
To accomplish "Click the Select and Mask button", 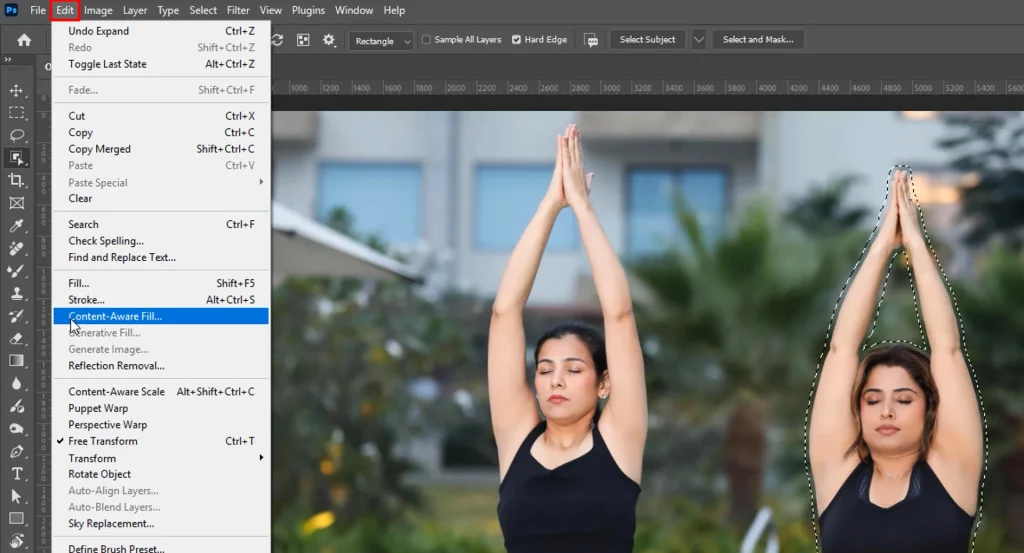I will pyautogui.click(x=758, y=39).
